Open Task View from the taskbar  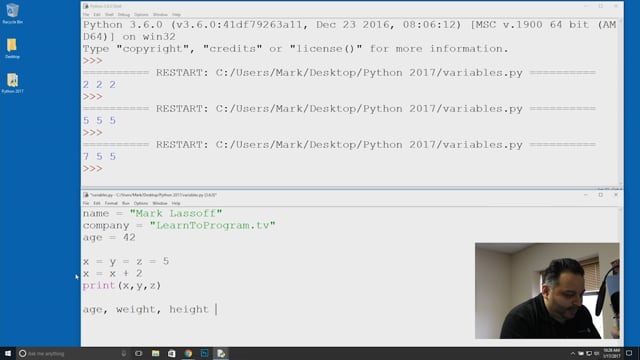point(139,353)
